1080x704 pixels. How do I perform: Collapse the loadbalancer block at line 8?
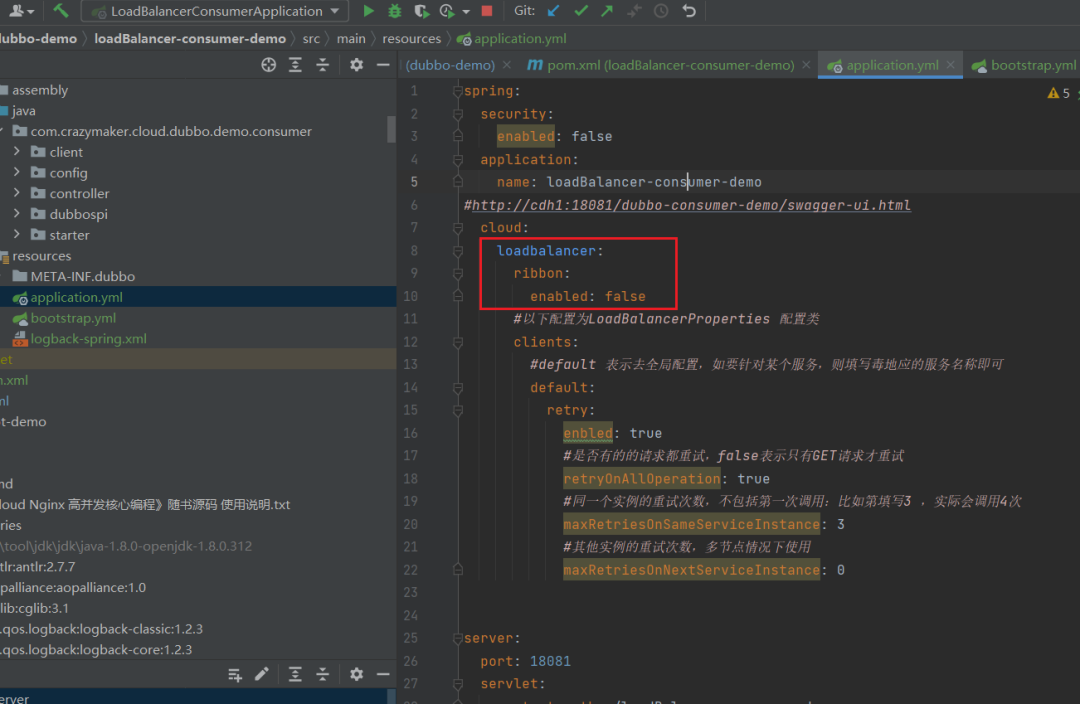[458, 251]
